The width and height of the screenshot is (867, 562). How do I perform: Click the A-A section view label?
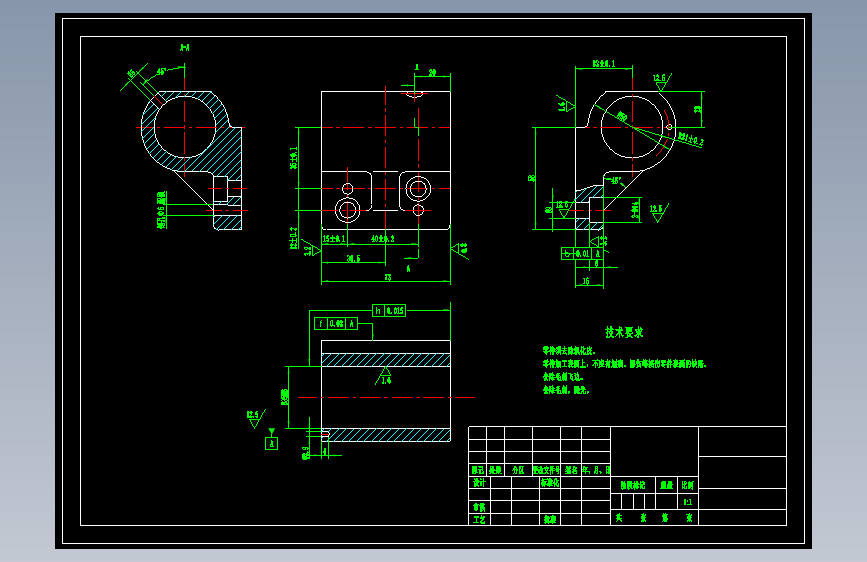(x=185, y=48)
